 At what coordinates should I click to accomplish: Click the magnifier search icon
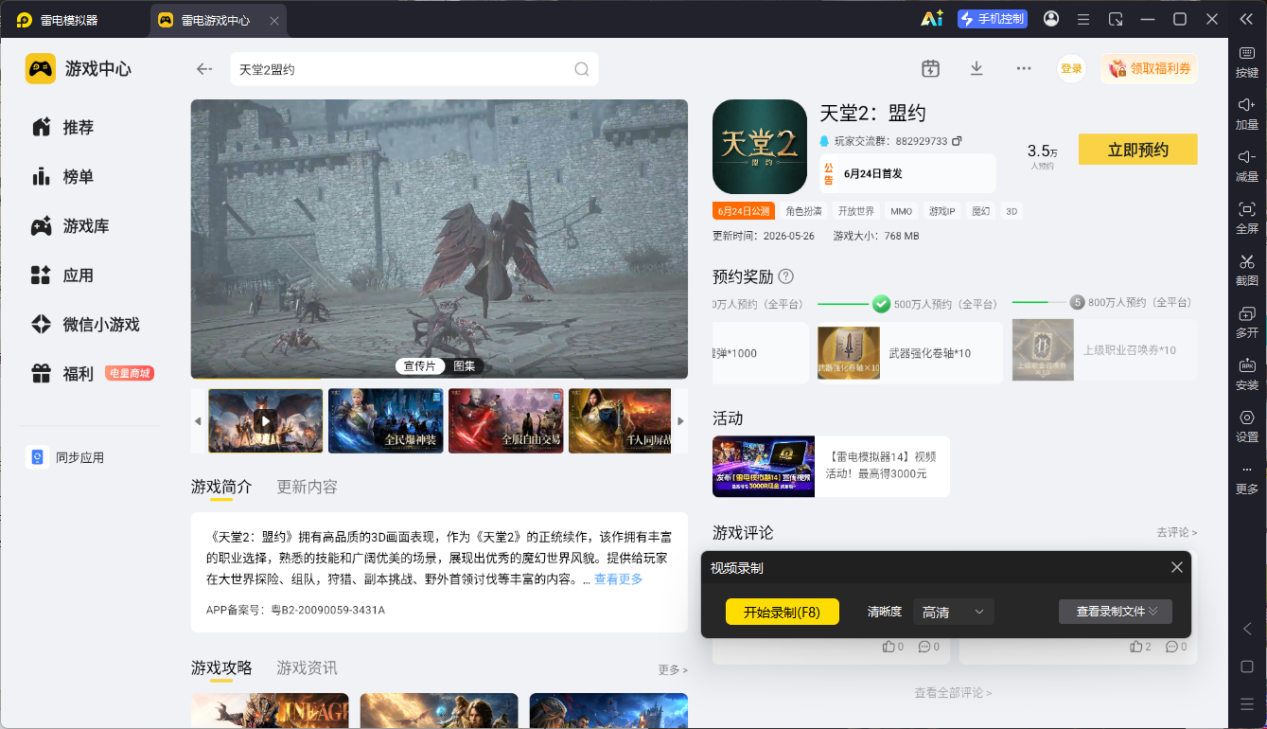581,69
